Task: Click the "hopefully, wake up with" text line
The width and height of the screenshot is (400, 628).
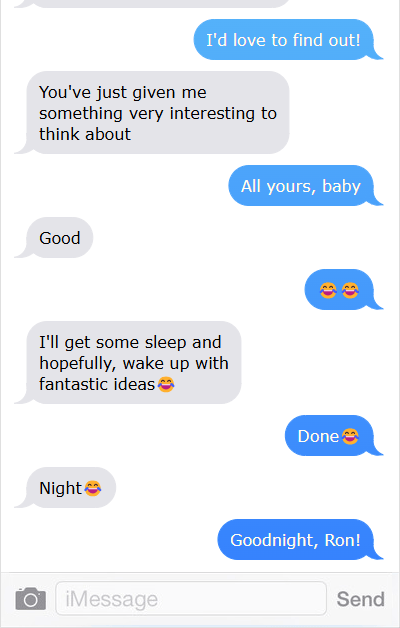Action: 134,363
